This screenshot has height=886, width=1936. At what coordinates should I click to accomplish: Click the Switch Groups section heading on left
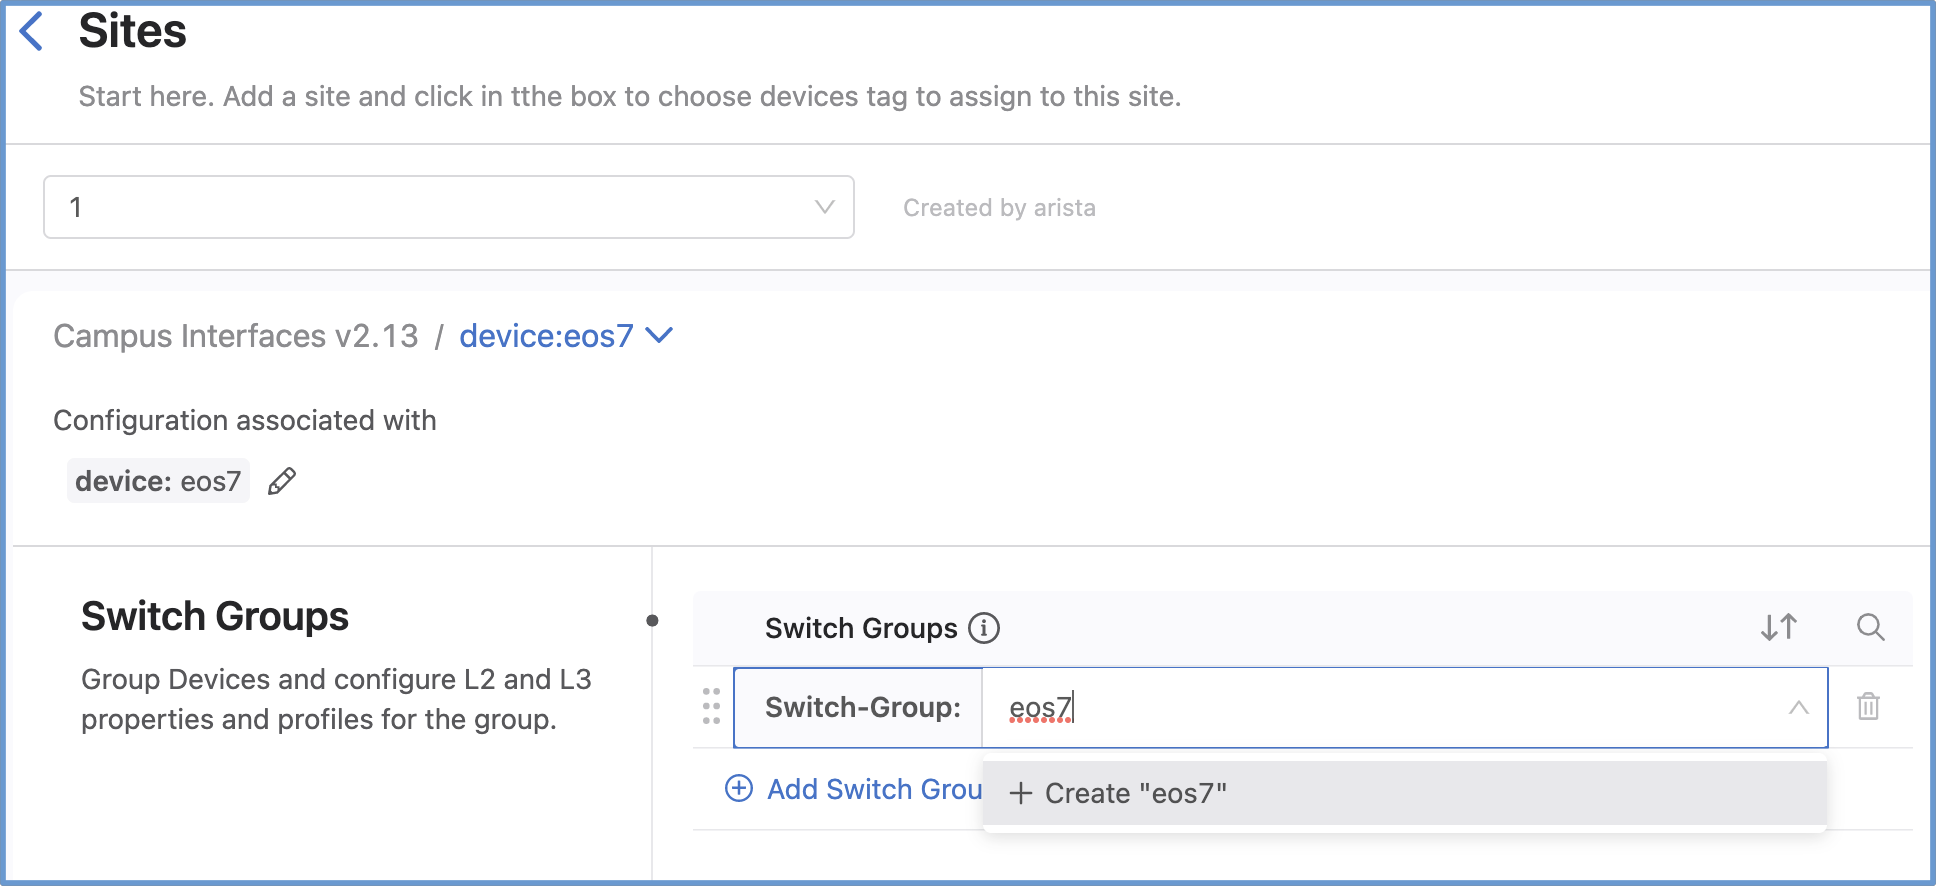tap(215, 616)
